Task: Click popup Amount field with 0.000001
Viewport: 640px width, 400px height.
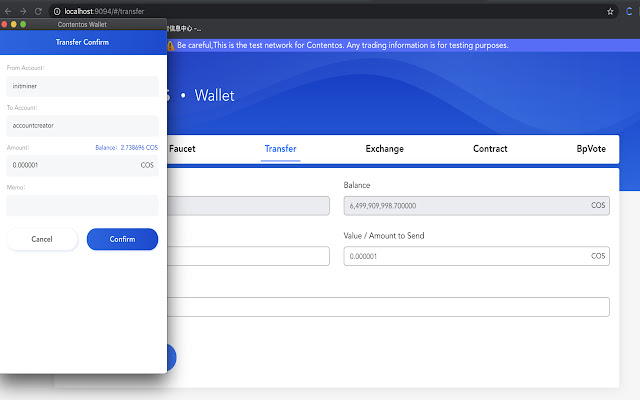Action: (x=82, y=165)
